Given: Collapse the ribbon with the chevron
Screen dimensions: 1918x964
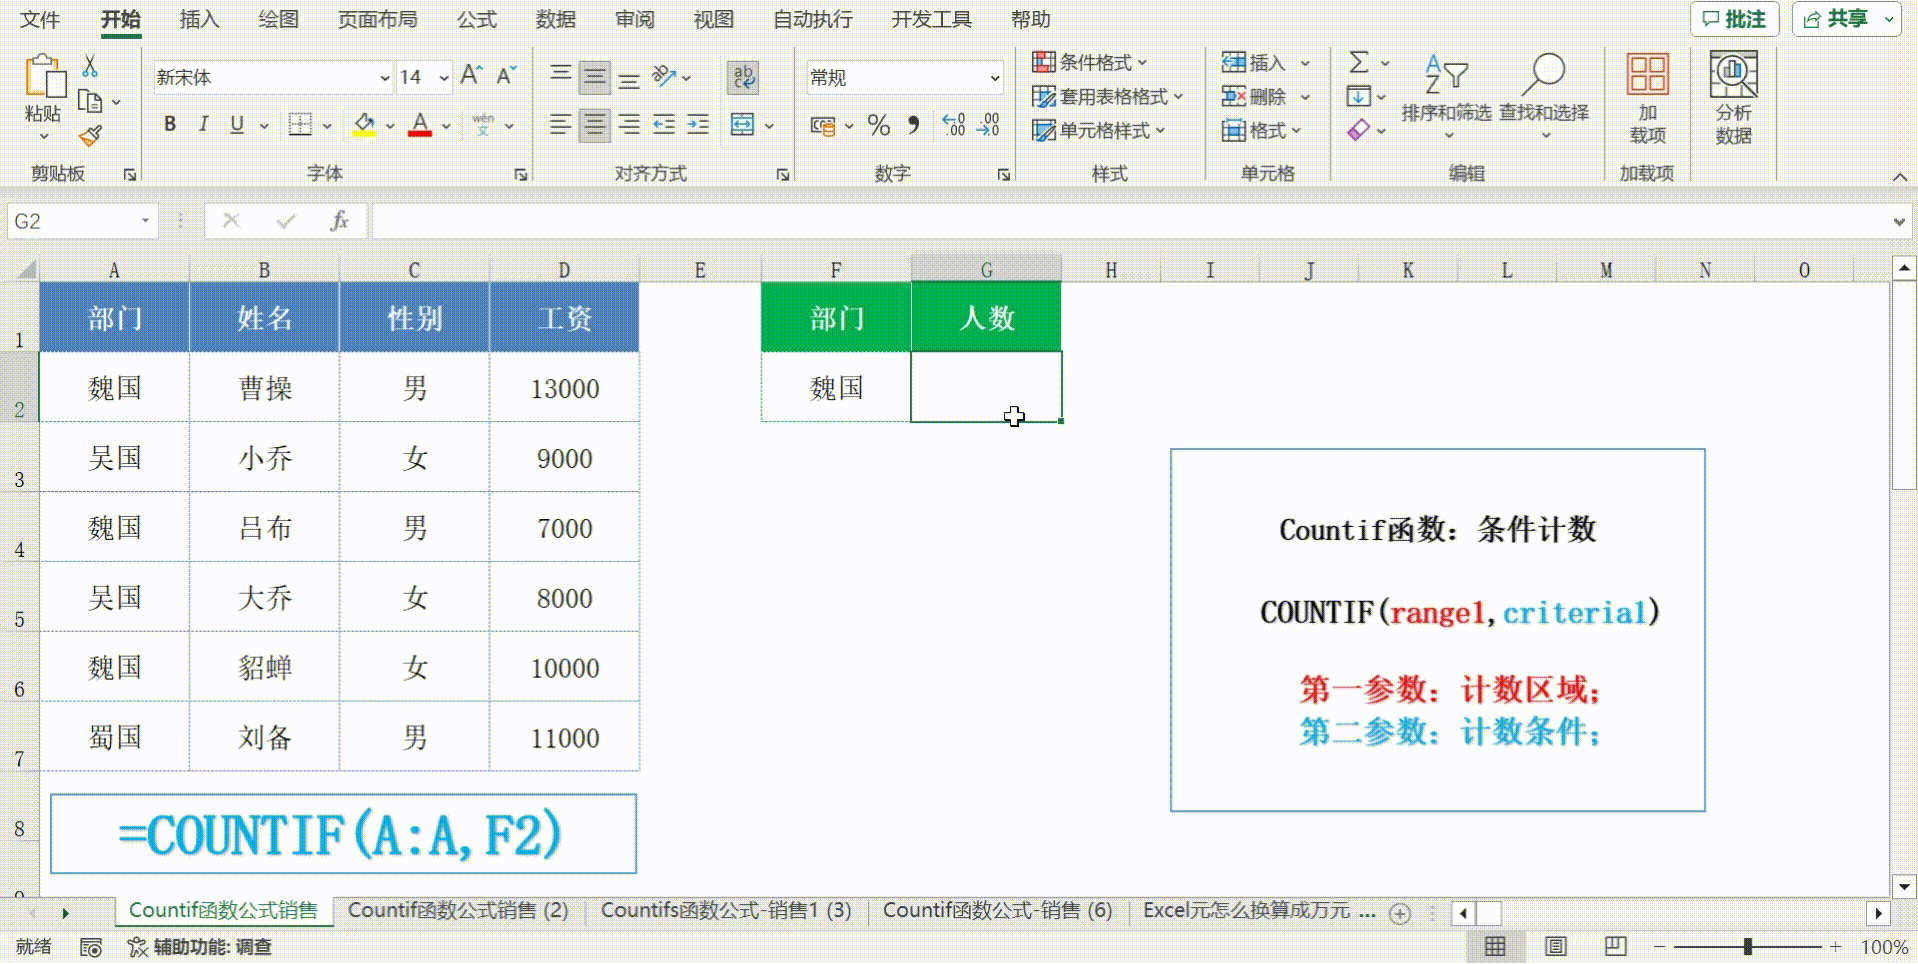Looking at the screenshot, I should [x=1899, y=177].
